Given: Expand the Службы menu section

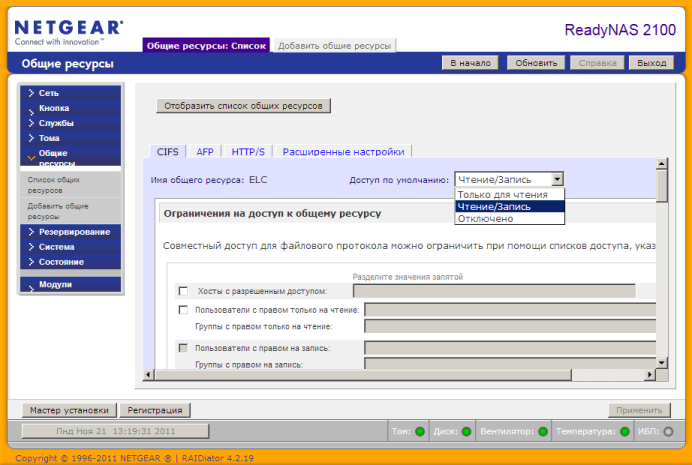Looking at the screenshot, I should [x=70, y=124].
